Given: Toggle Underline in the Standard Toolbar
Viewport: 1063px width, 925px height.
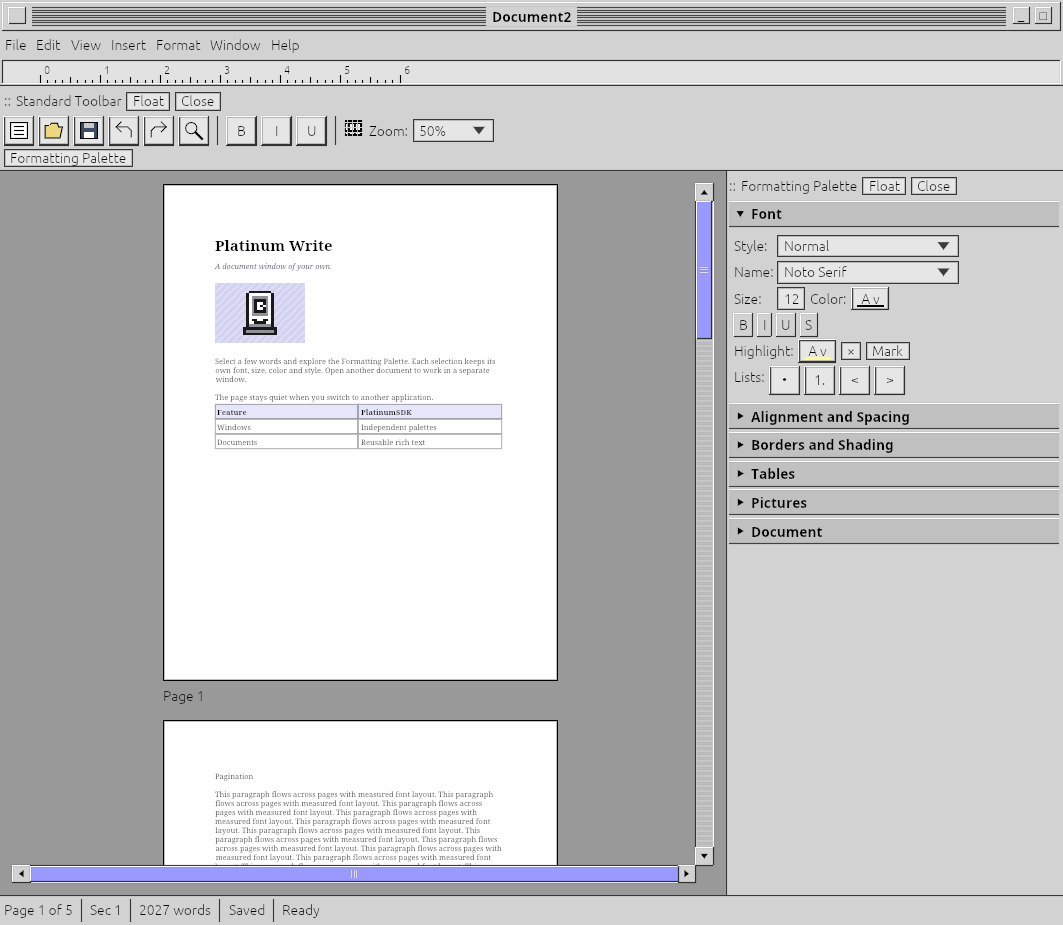Looking at the screenshot, I should click(311, 131).
